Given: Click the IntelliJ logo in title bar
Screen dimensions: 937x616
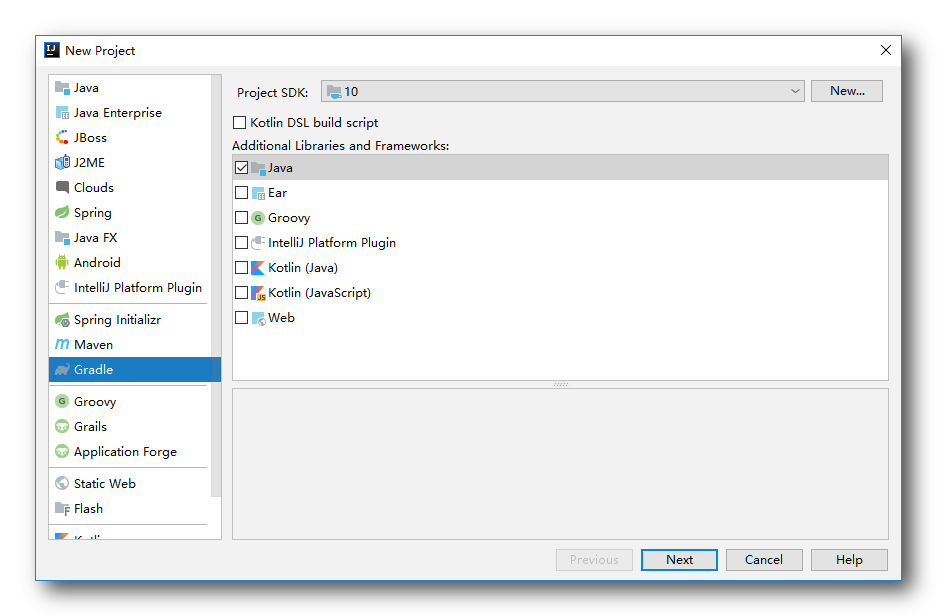Looking at the screenshot, I should click(52, 50).
